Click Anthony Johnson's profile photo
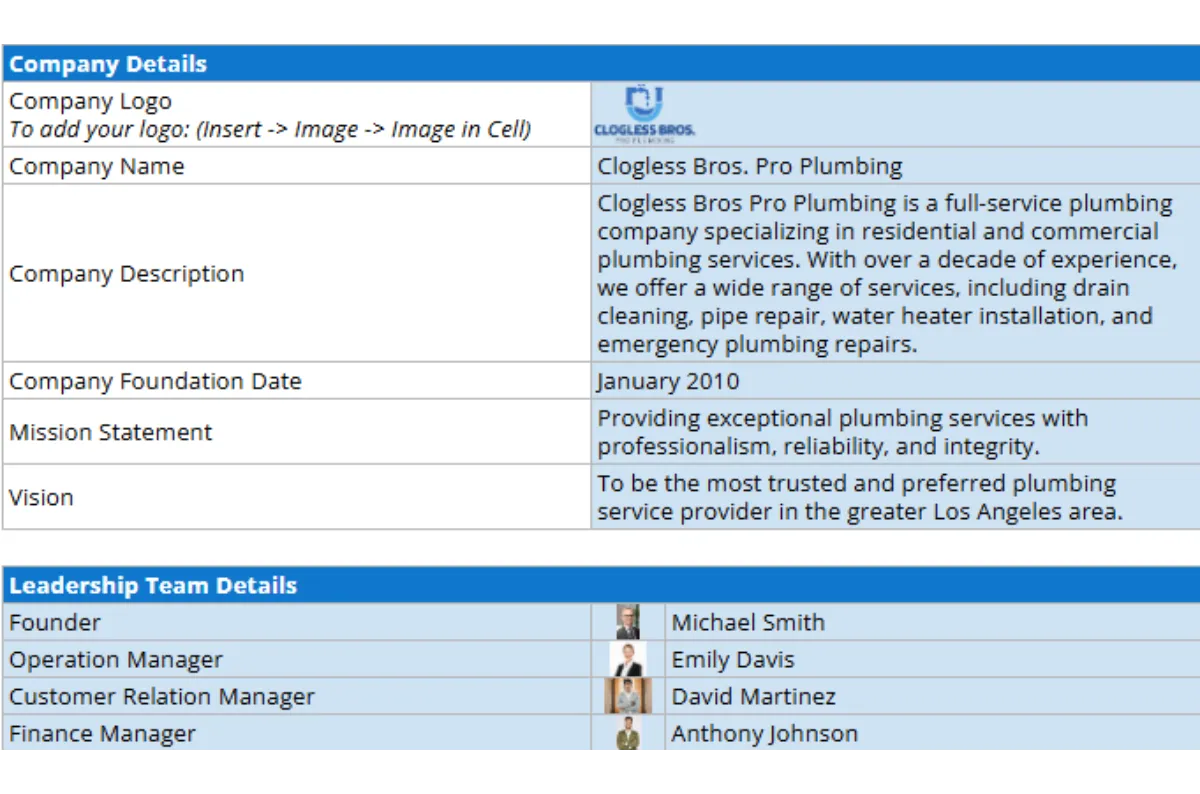 [x=628, y=733]
